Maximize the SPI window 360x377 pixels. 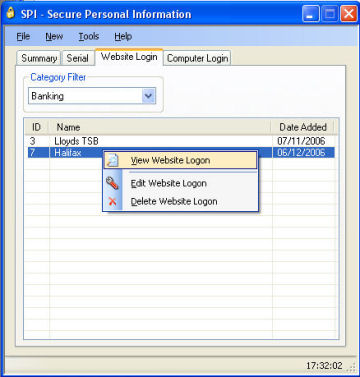click(330, 14)
